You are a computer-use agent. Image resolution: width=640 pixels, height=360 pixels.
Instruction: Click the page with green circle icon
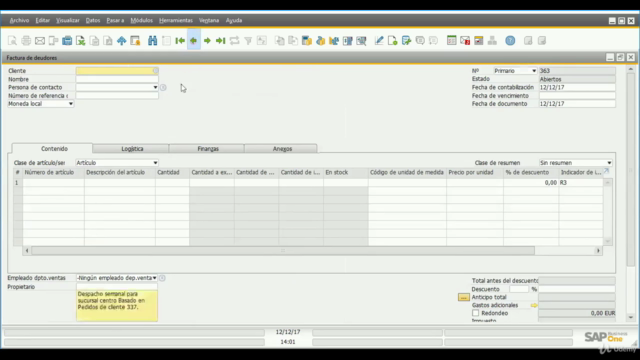[x=392, y=40]
